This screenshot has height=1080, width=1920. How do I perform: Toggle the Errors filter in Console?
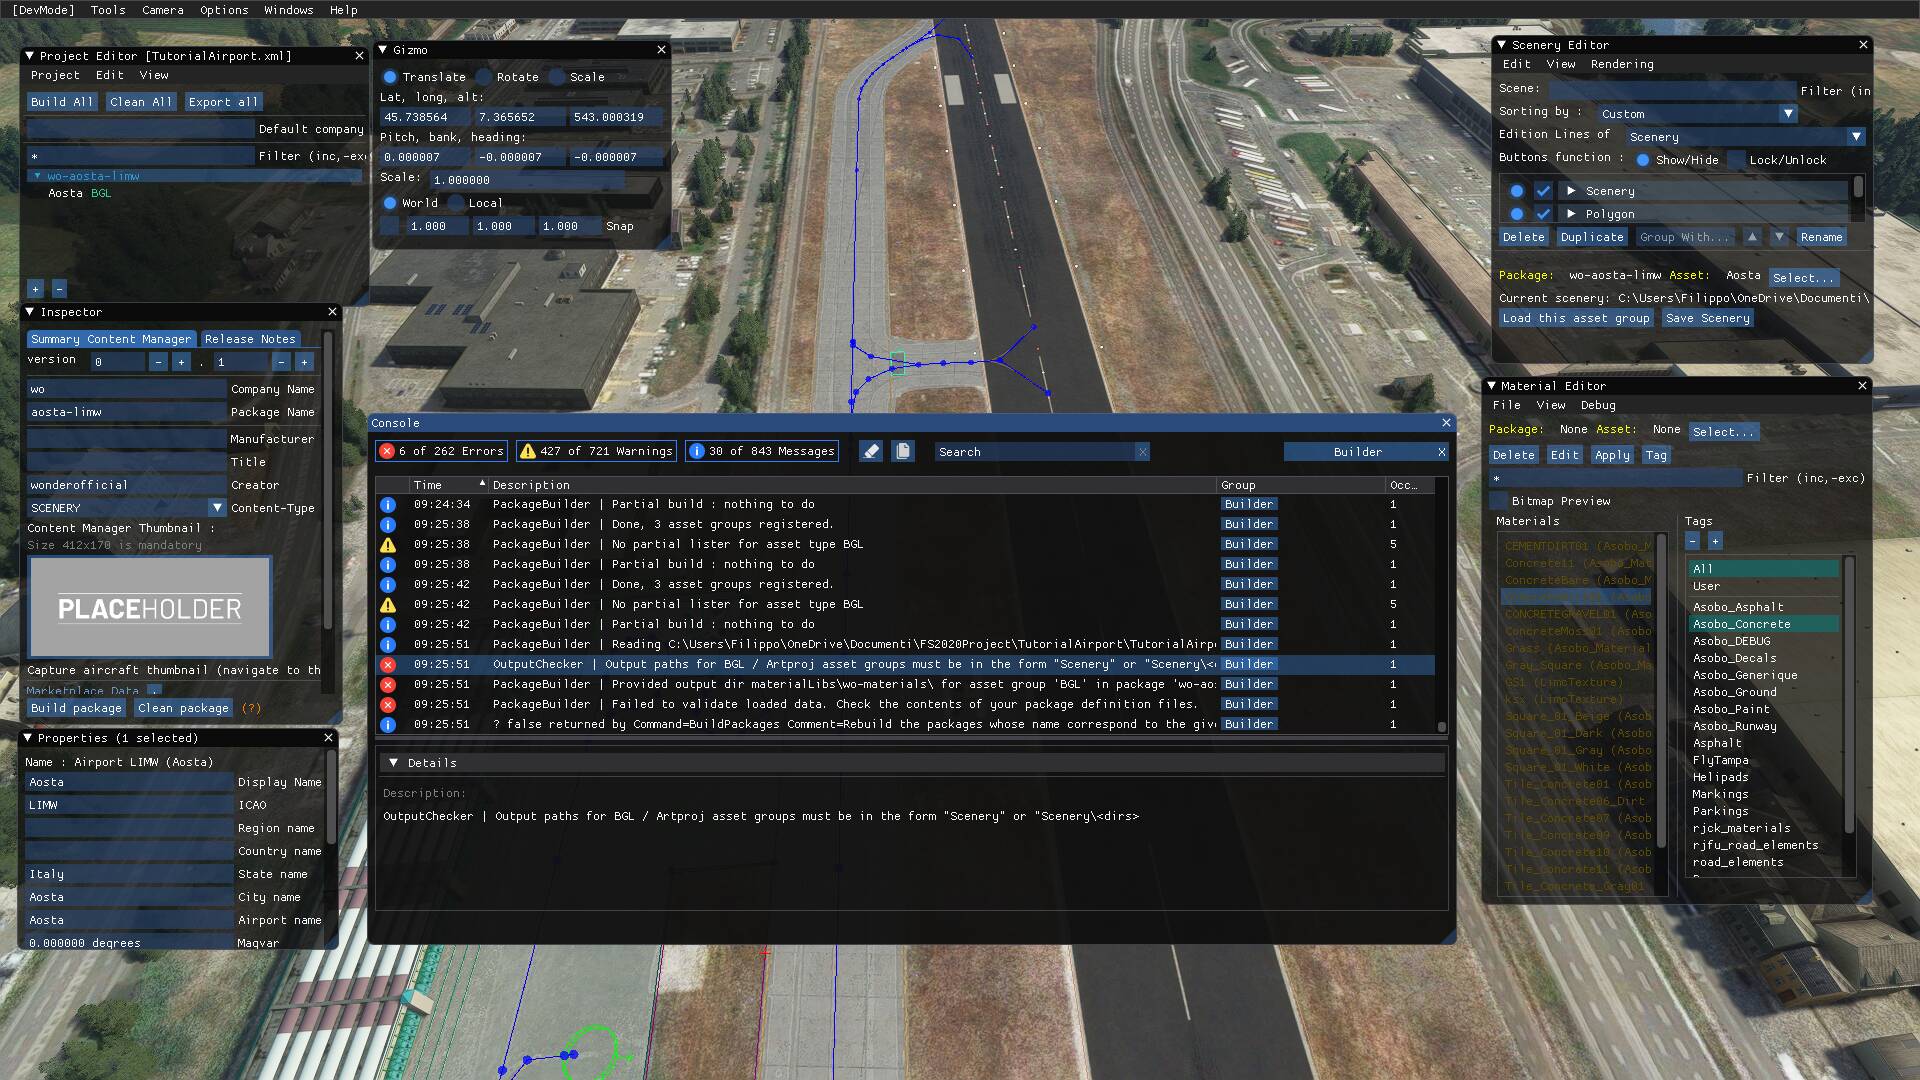tap(441, 452)
